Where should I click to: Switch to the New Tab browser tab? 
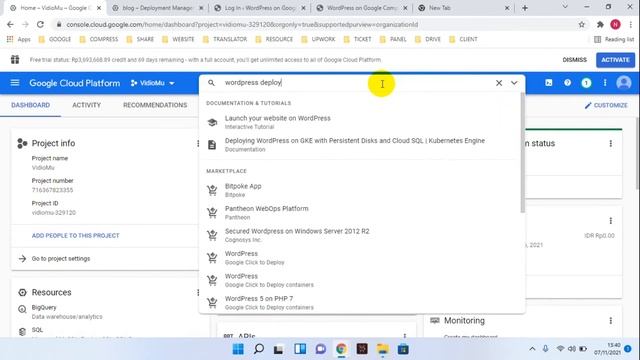click(x=464, y=8)
